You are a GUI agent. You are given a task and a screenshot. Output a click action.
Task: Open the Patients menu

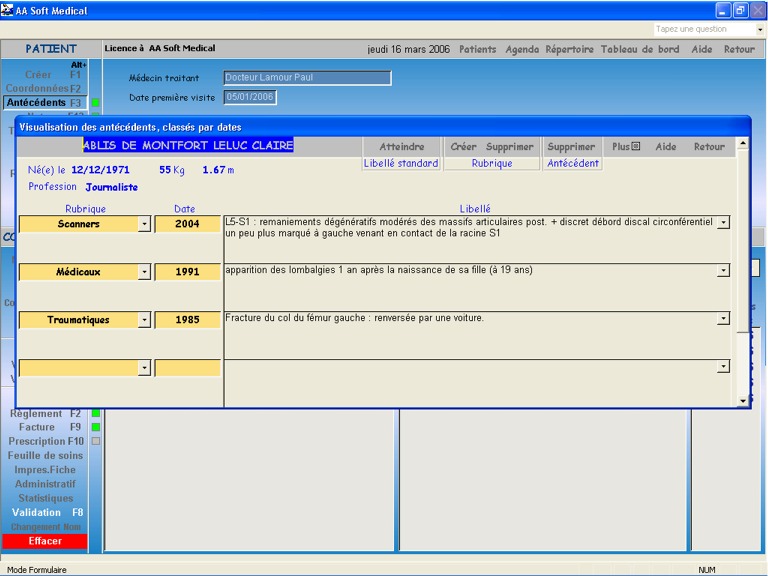(x=478, y=49)
